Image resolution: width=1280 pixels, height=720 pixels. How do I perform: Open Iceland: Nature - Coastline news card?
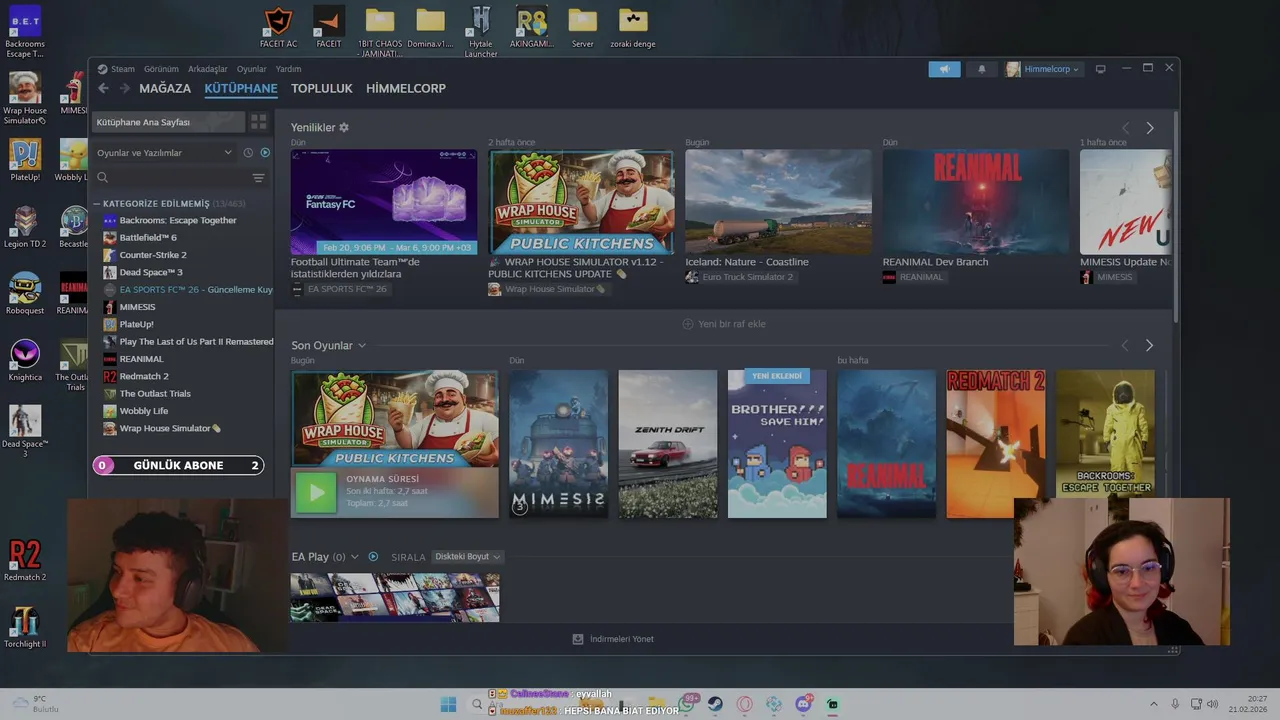pos(778,202)
